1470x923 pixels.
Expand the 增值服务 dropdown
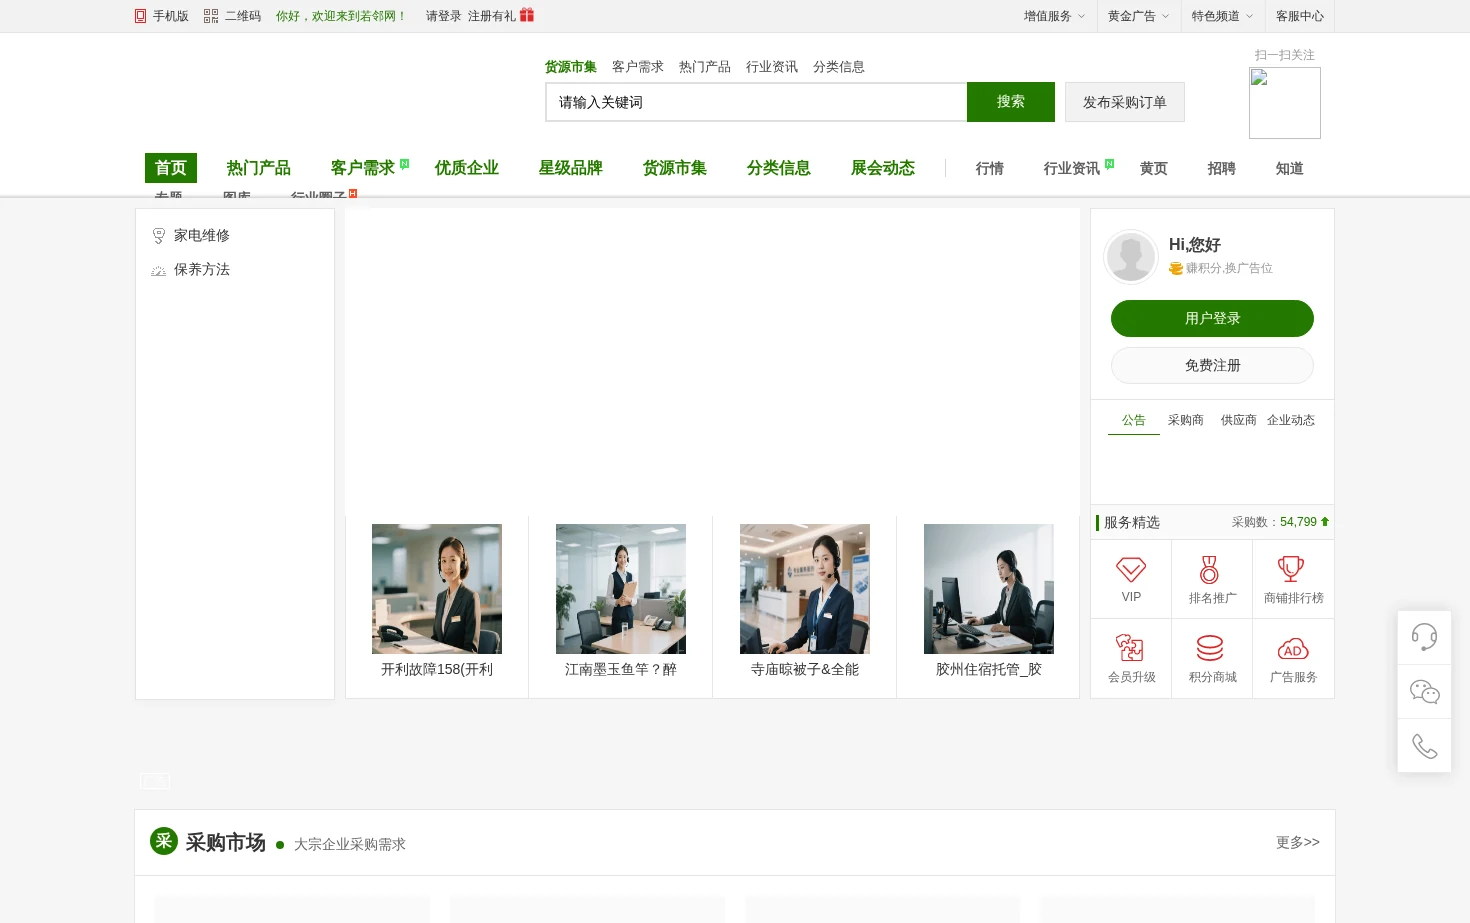[1054, 16]
